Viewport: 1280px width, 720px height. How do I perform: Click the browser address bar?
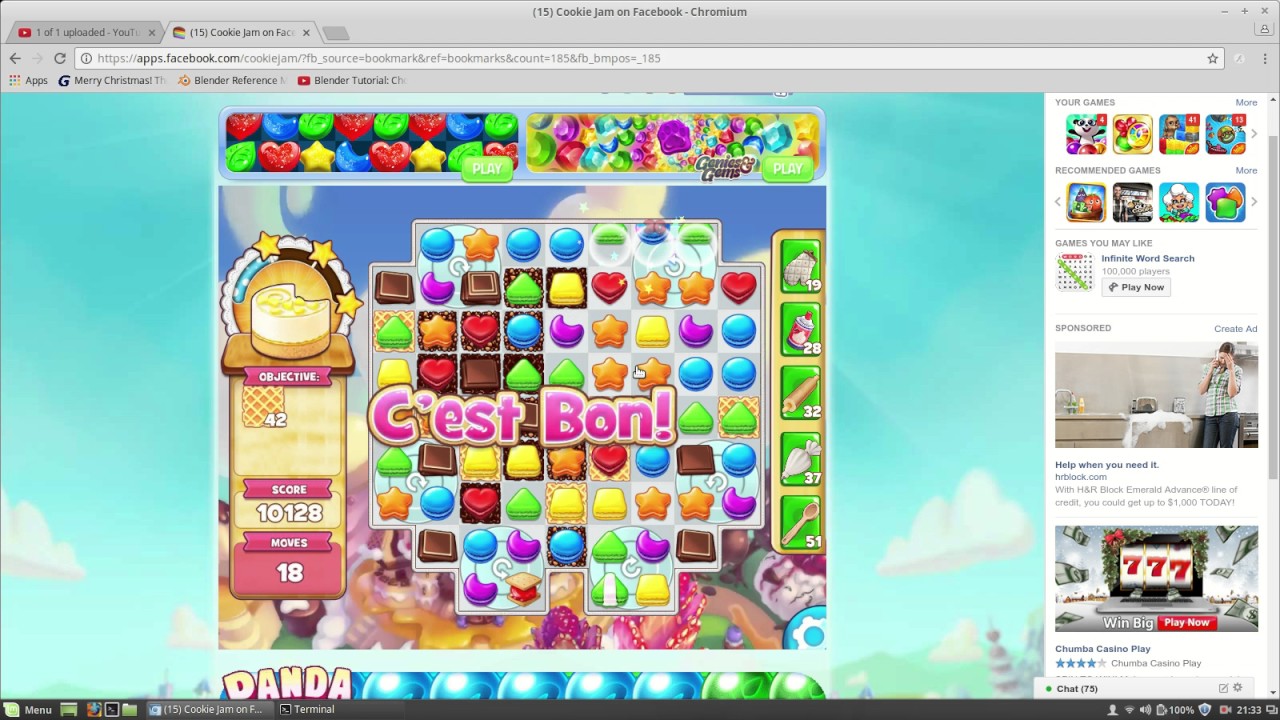point(640,58)
